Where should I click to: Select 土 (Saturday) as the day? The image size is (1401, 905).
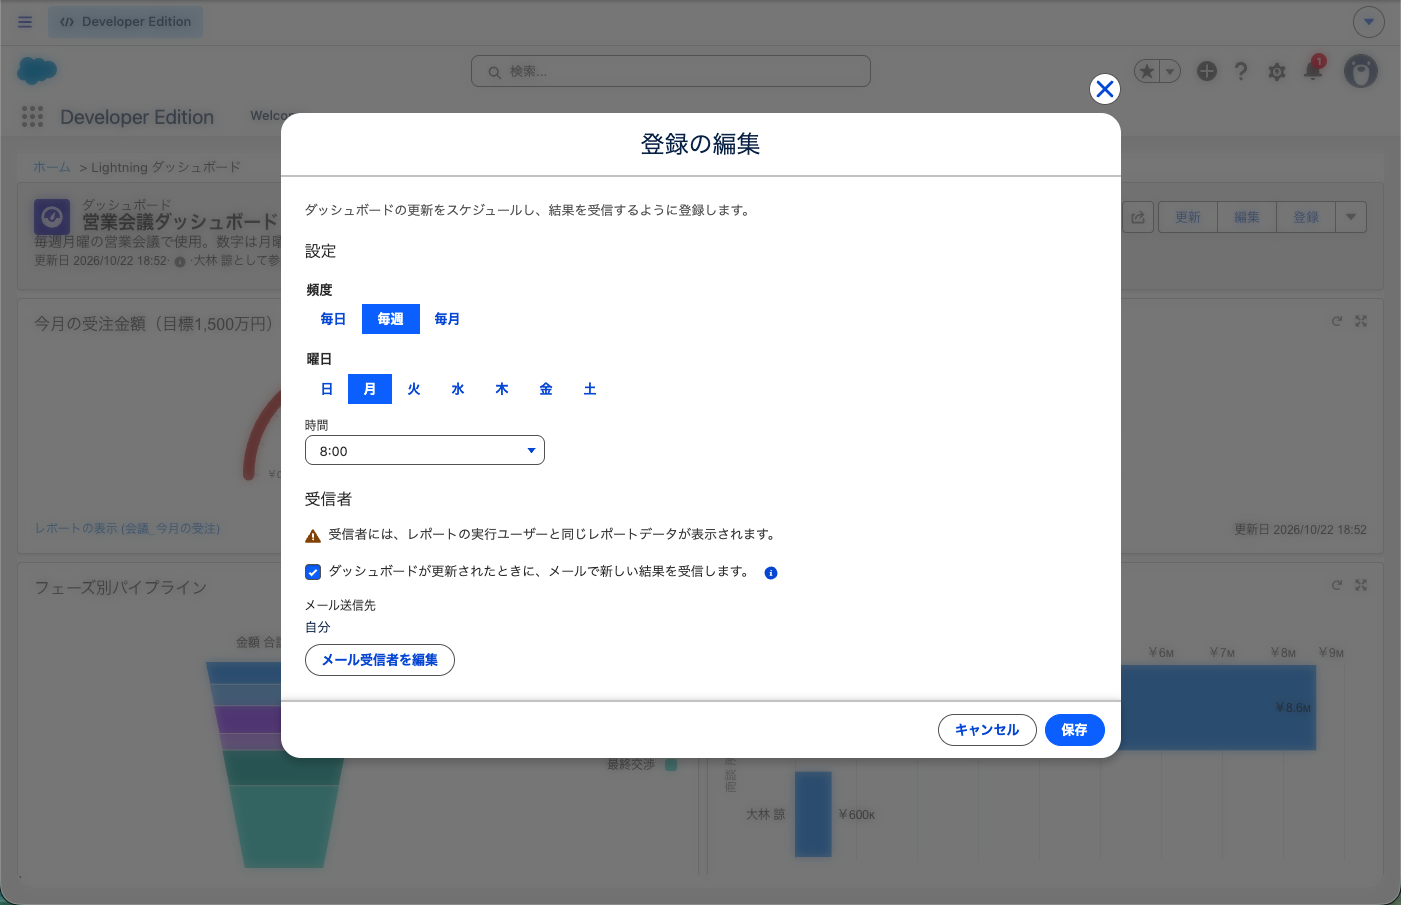pos(590,389)
